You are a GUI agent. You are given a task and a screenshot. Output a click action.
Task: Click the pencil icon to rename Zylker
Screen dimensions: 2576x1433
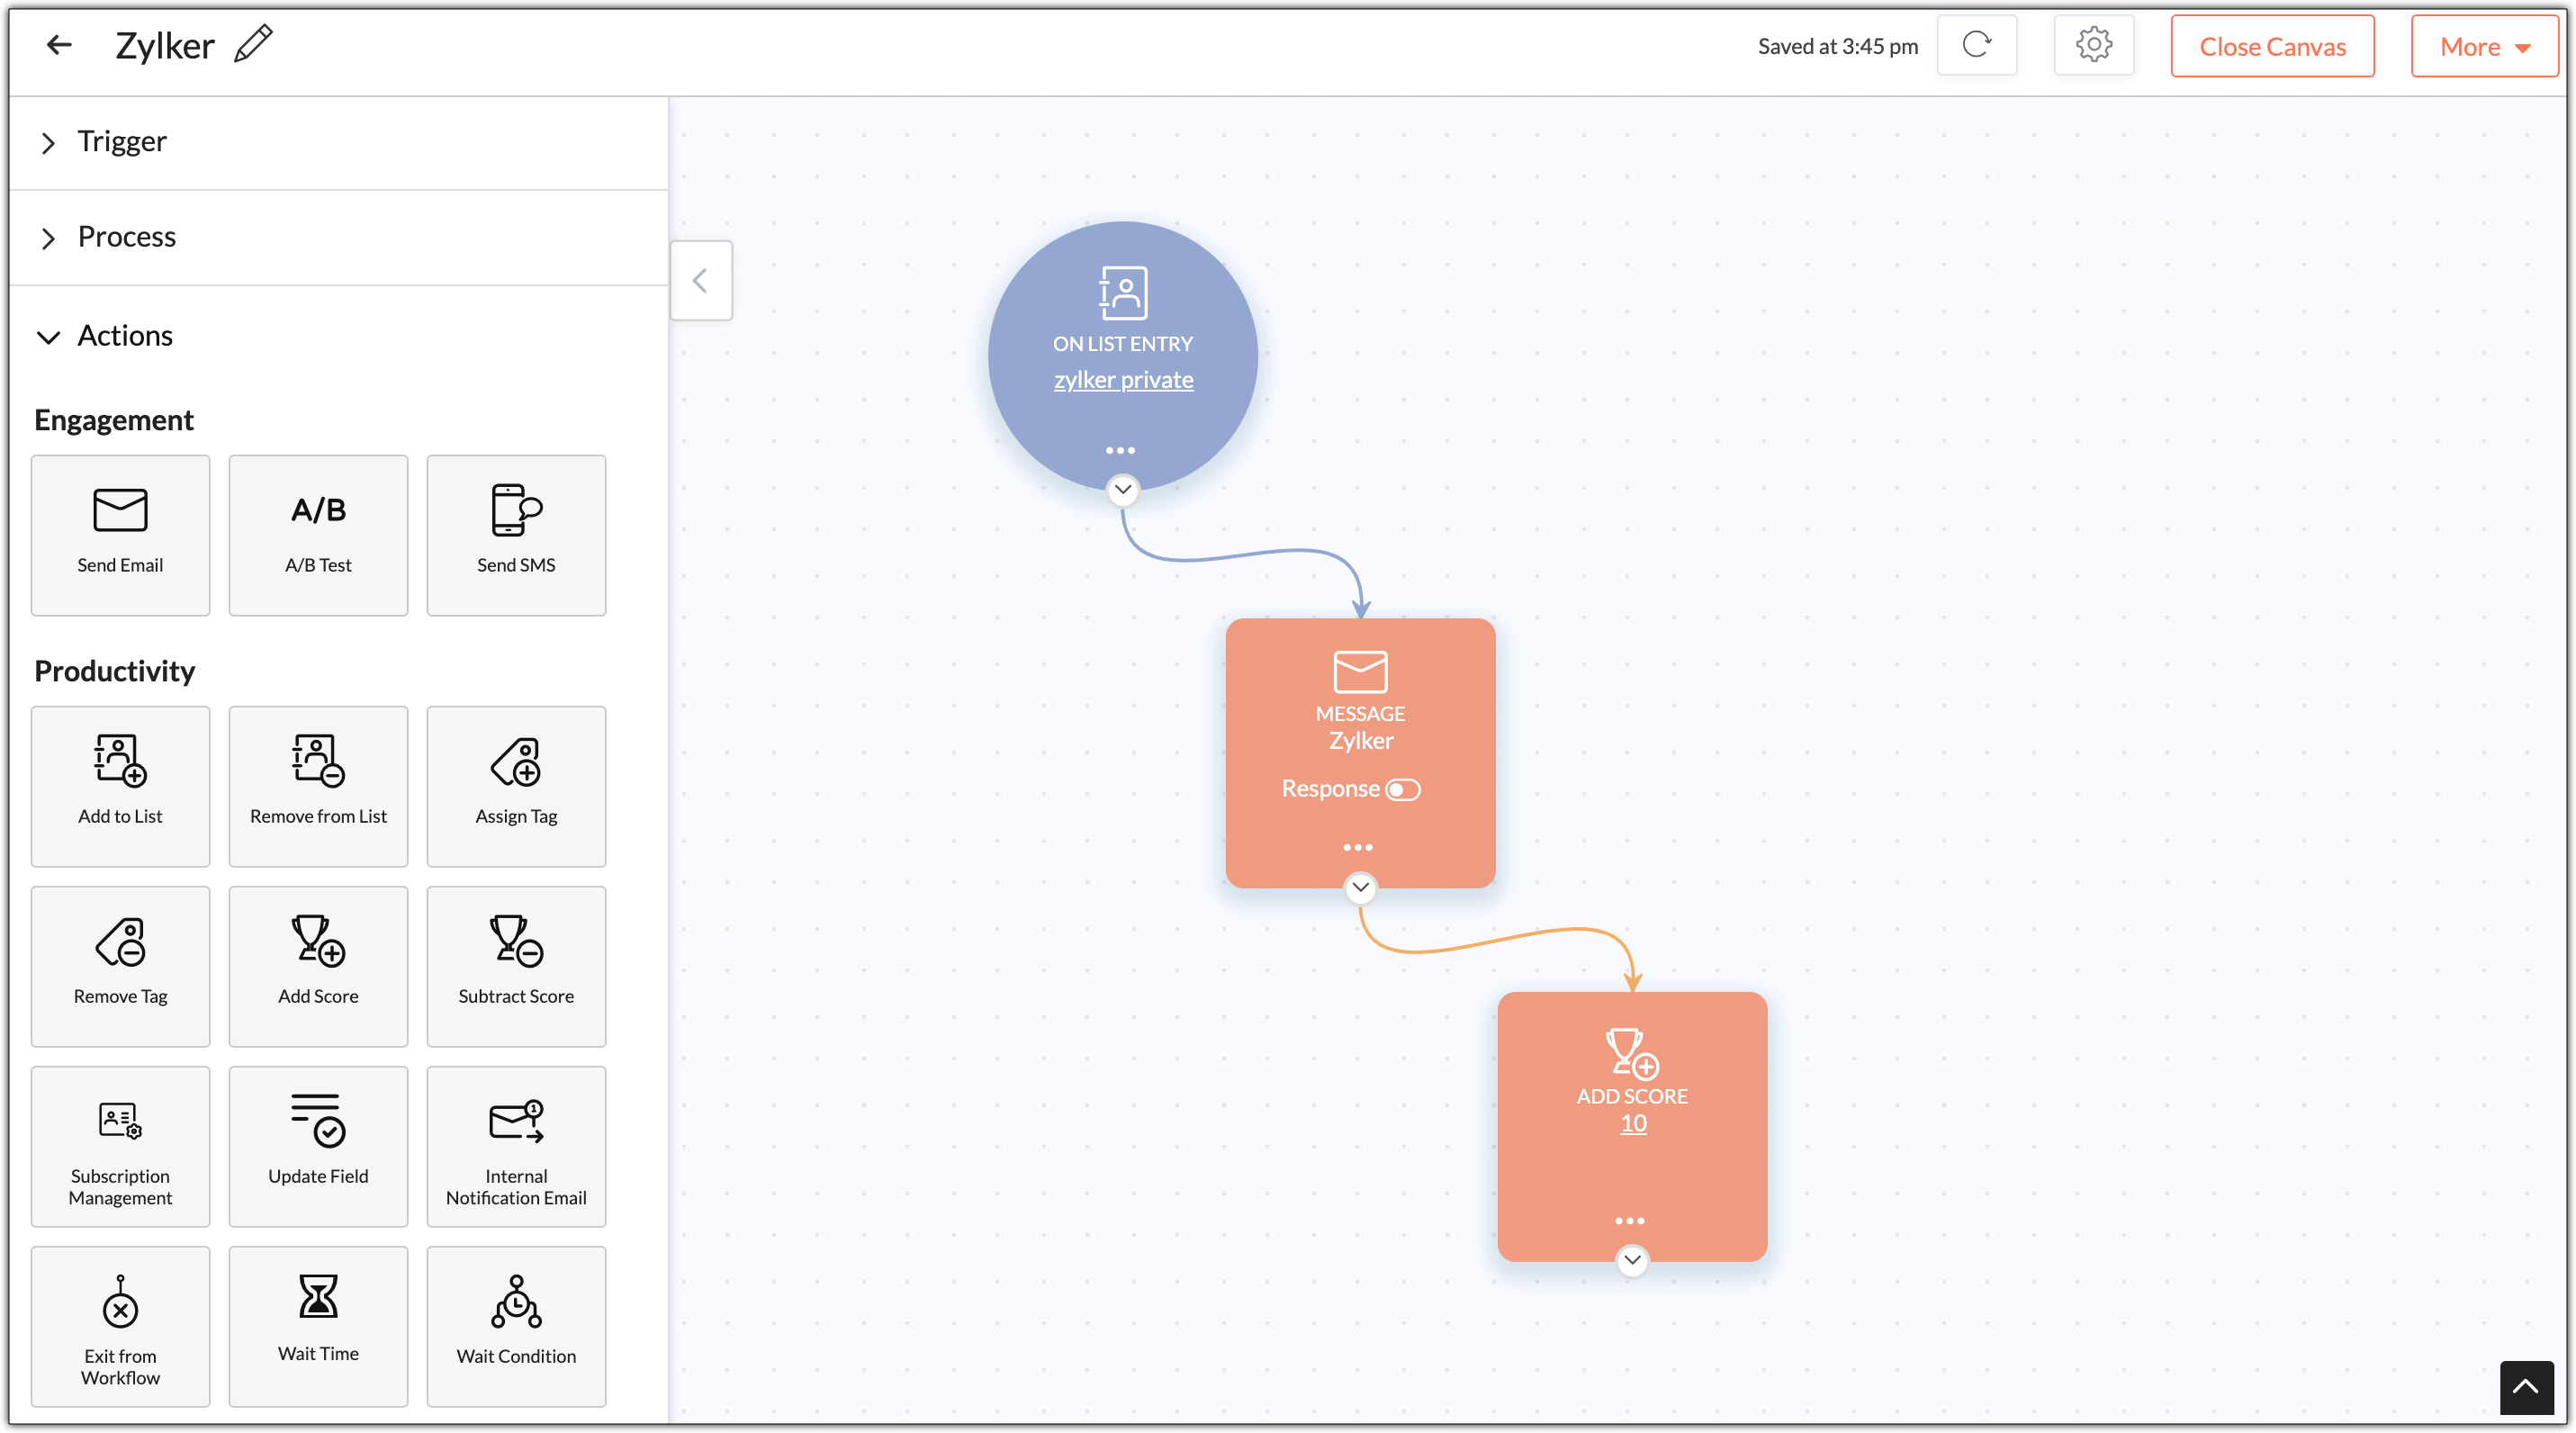pos(253,44)
